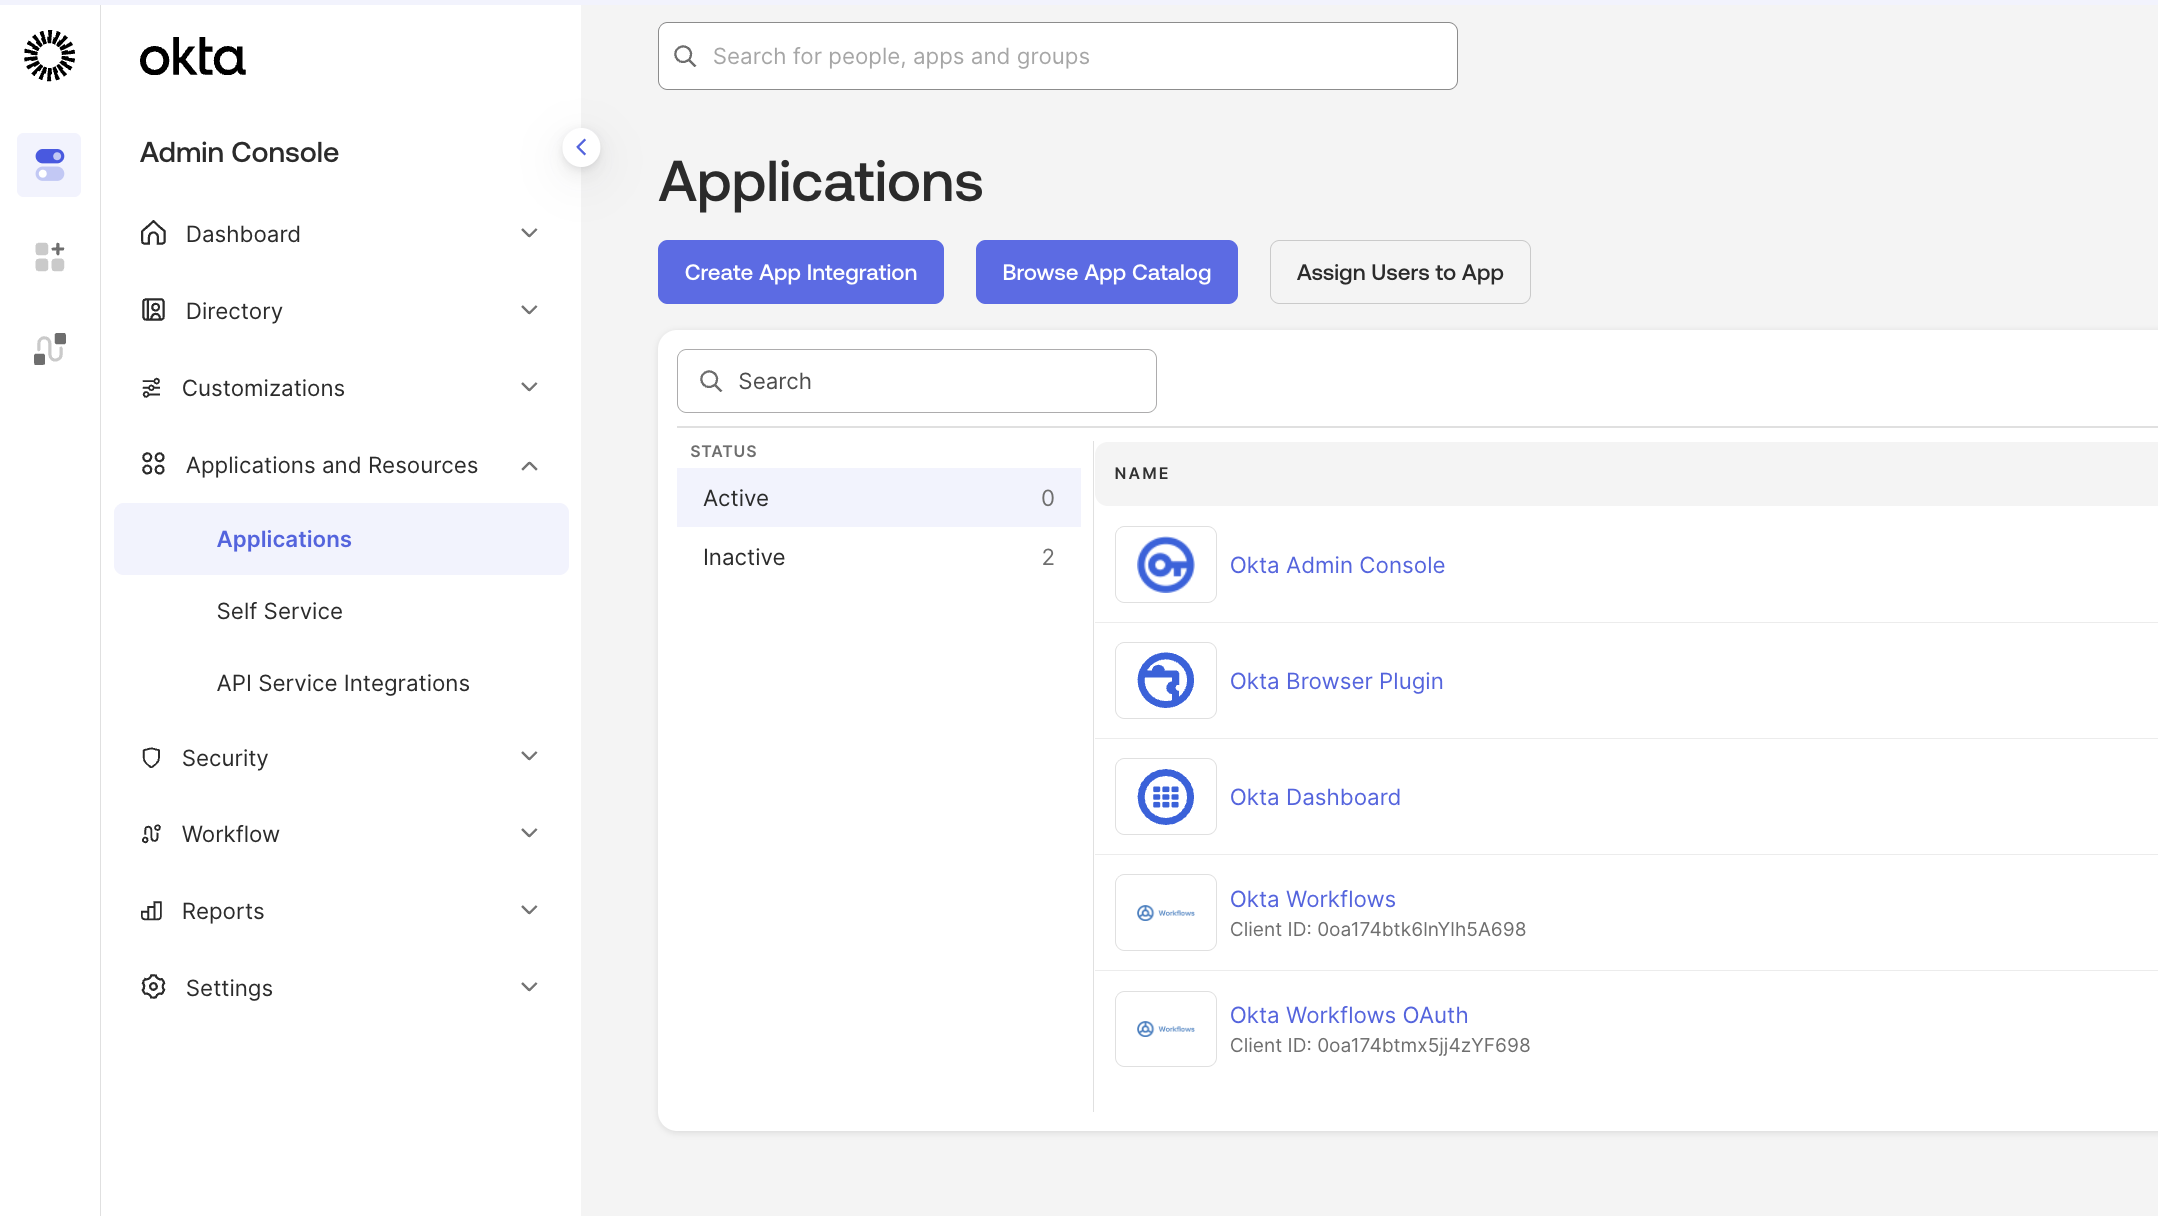The width and height of the screenshot is (2158, 1216).
Task: Expand the Directory menu chevron
Action: click(x=530, y=310)
